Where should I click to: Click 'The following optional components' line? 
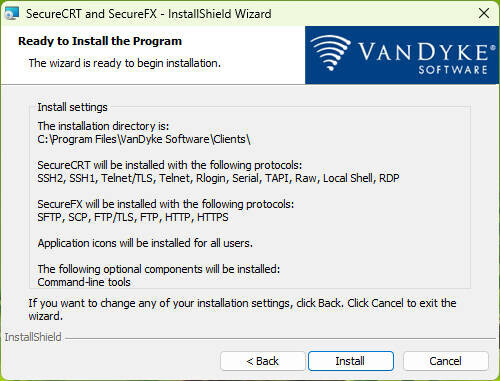[159, 269]
